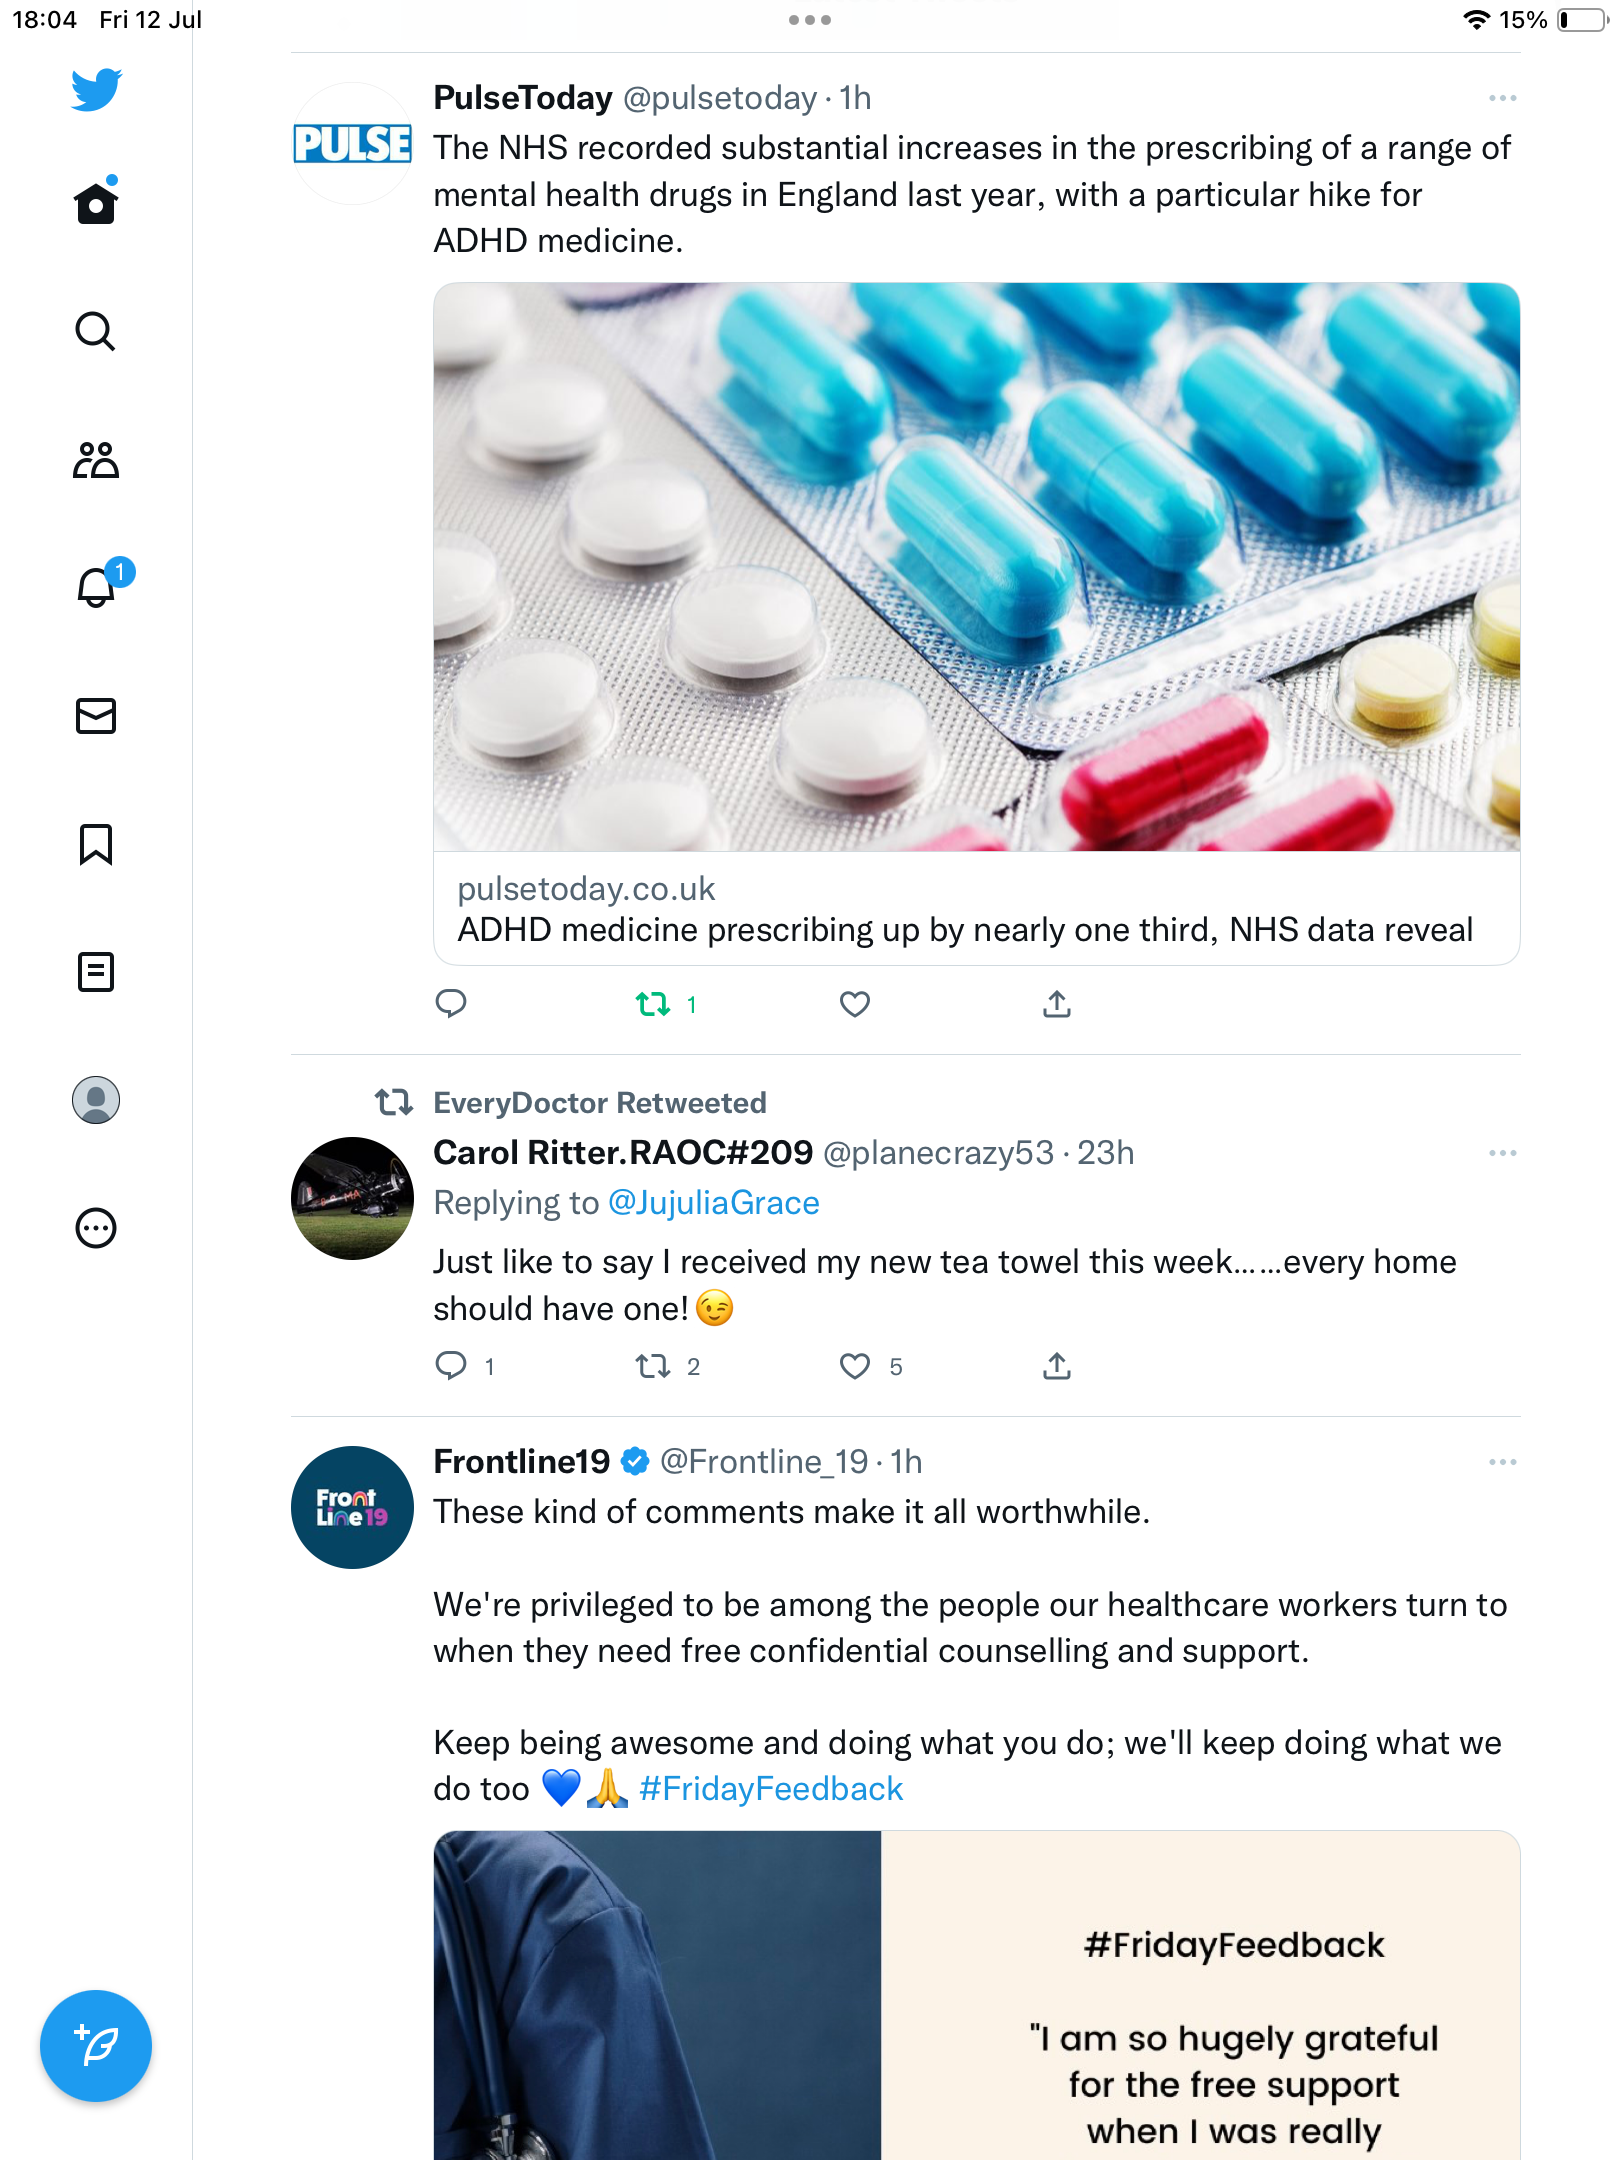Open more options on PulseToday tweet
The height and width of the screenshot is (2160, 1620).
[1502, 98]
